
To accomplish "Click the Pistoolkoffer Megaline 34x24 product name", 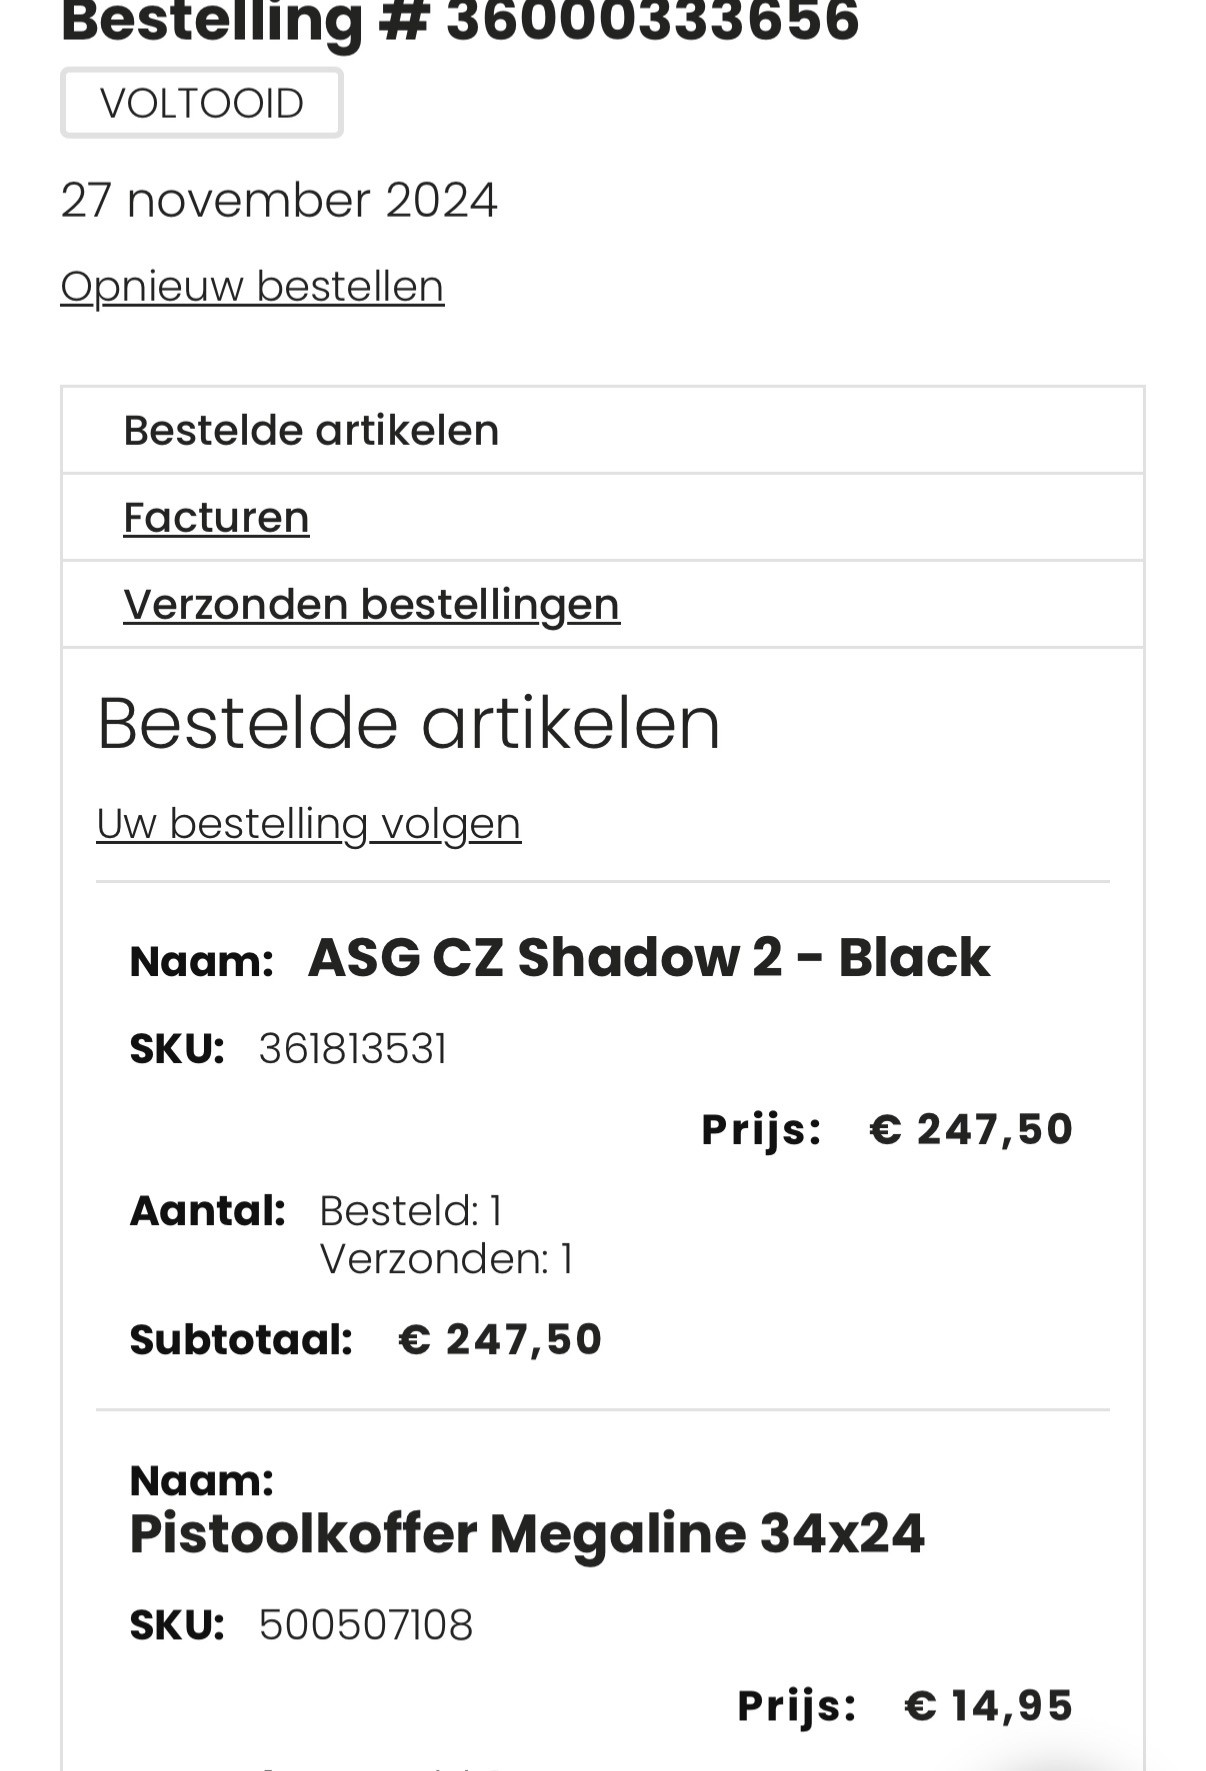I will (x=527, y=1534).
